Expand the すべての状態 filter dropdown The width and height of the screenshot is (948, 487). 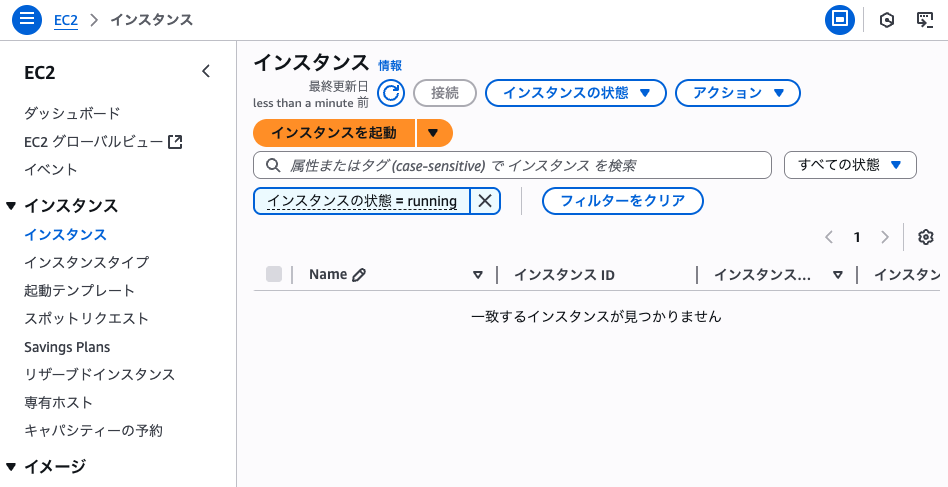coord(850,165)
